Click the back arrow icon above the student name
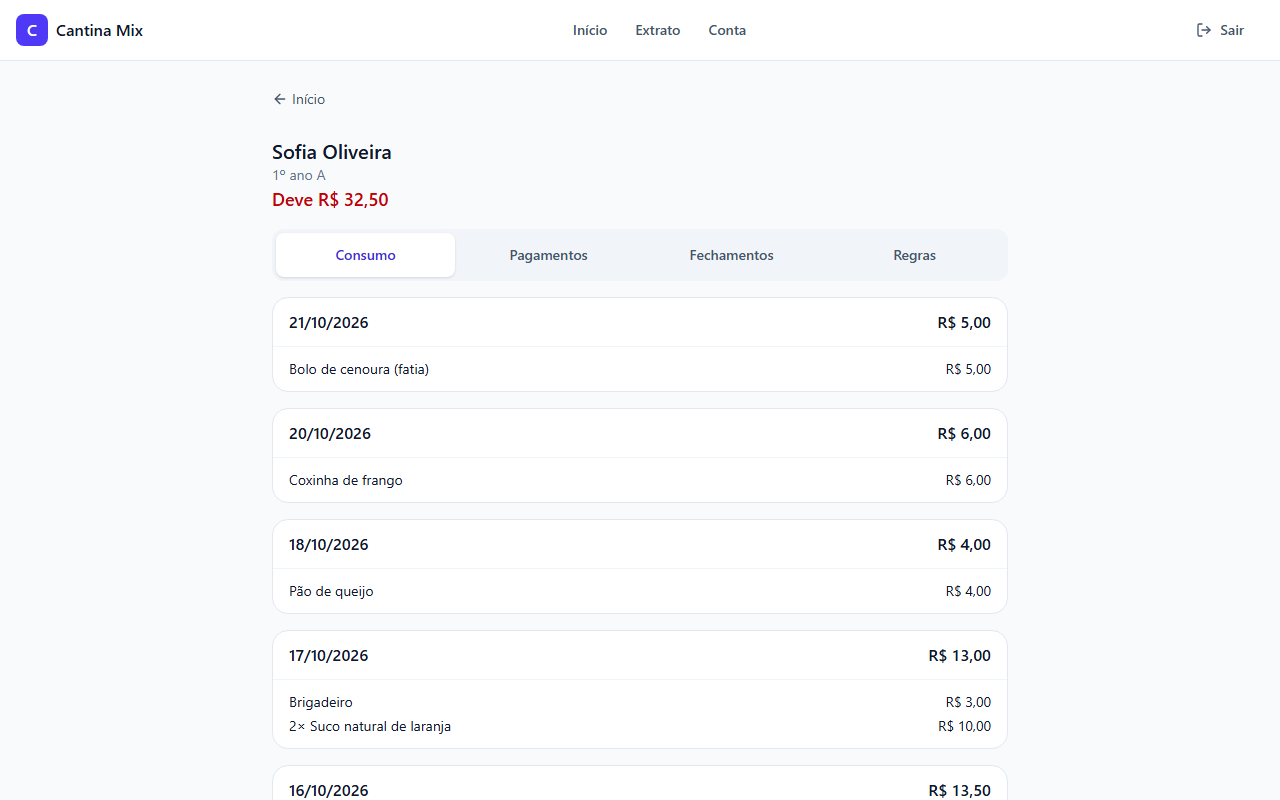 tap(280, 99)
